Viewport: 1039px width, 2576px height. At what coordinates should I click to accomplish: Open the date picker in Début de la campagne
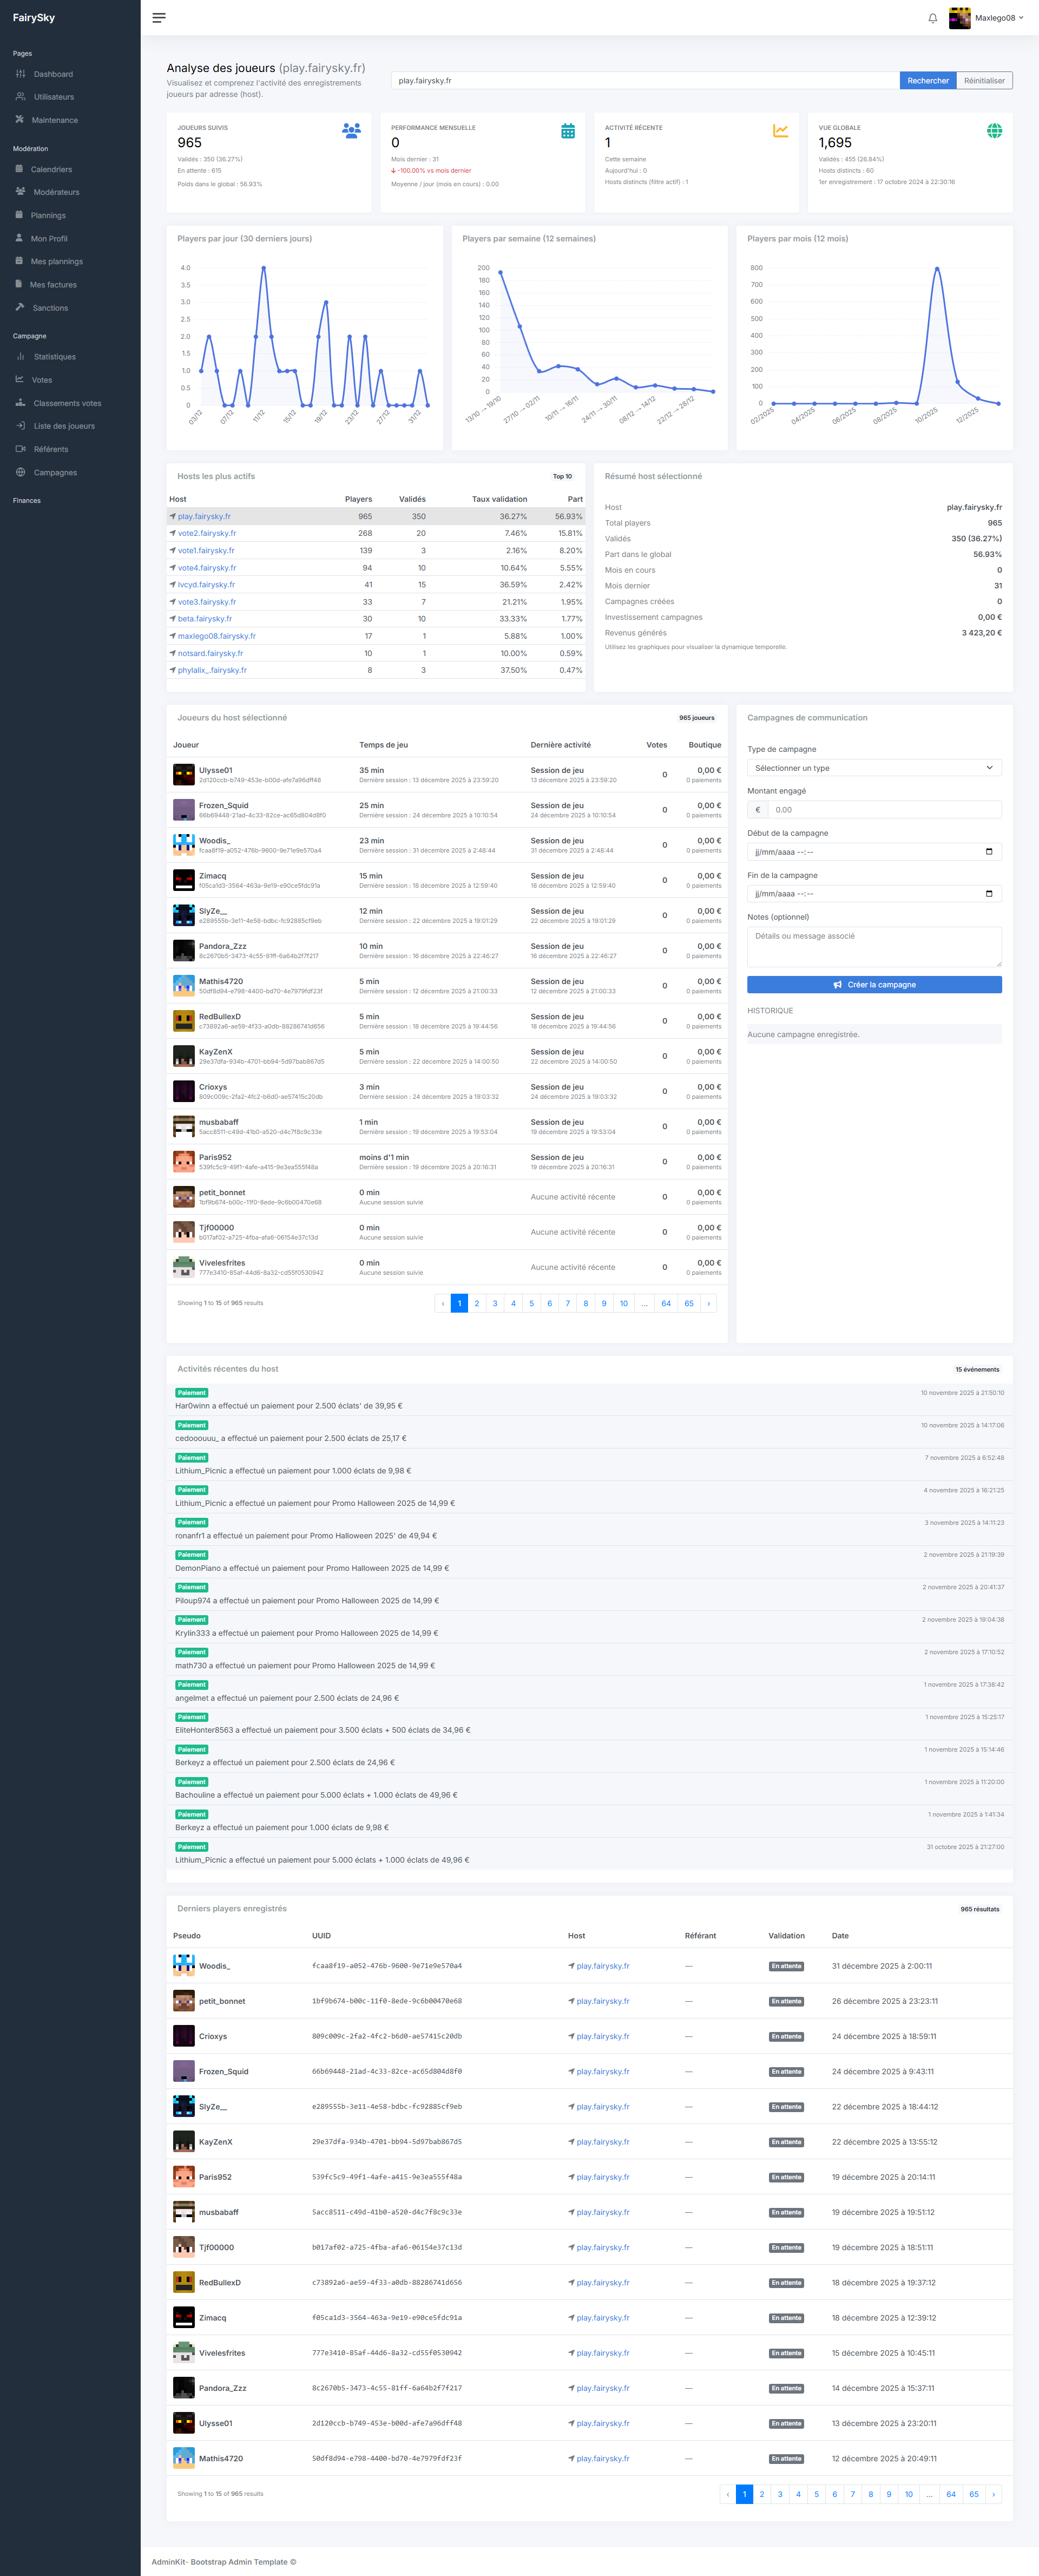coord(989,852)
